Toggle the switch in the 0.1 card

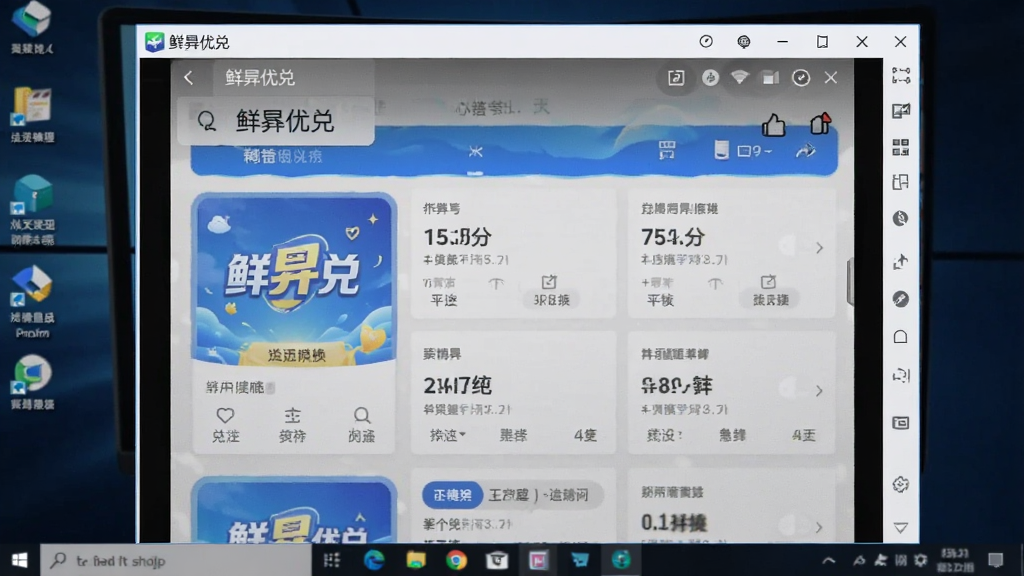point(793,524)
